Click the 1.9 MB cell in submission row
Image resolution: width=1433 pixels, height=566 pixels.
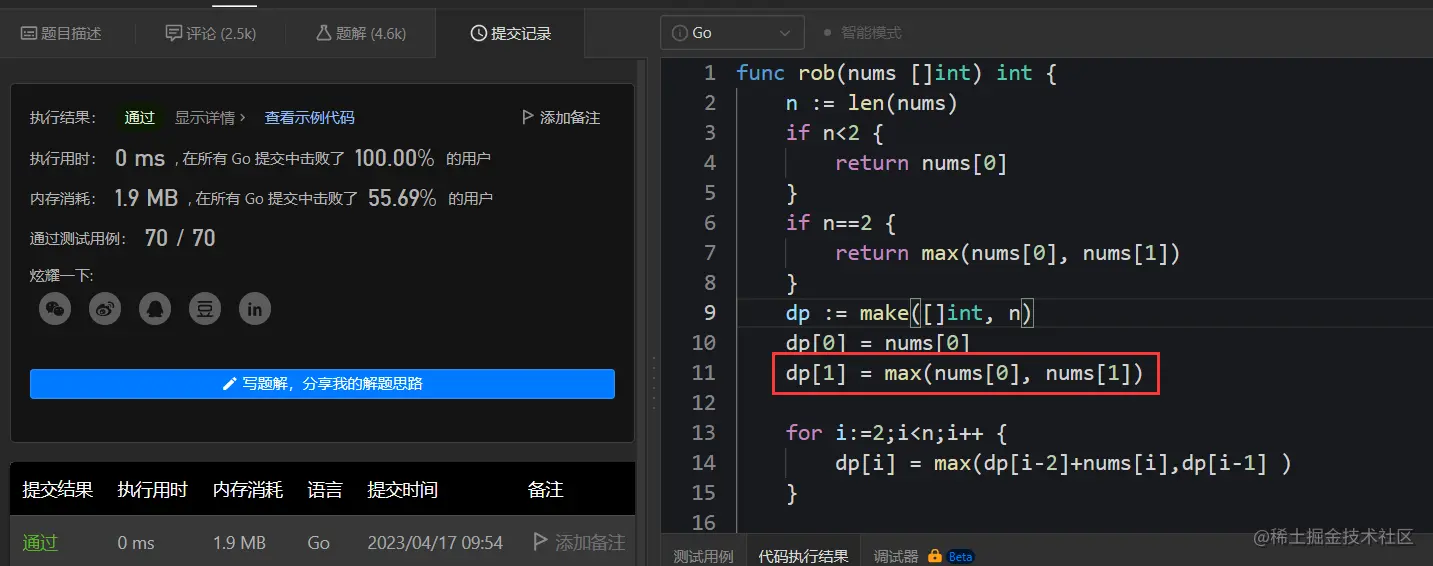pyautogui.click(x=239, y=542)
